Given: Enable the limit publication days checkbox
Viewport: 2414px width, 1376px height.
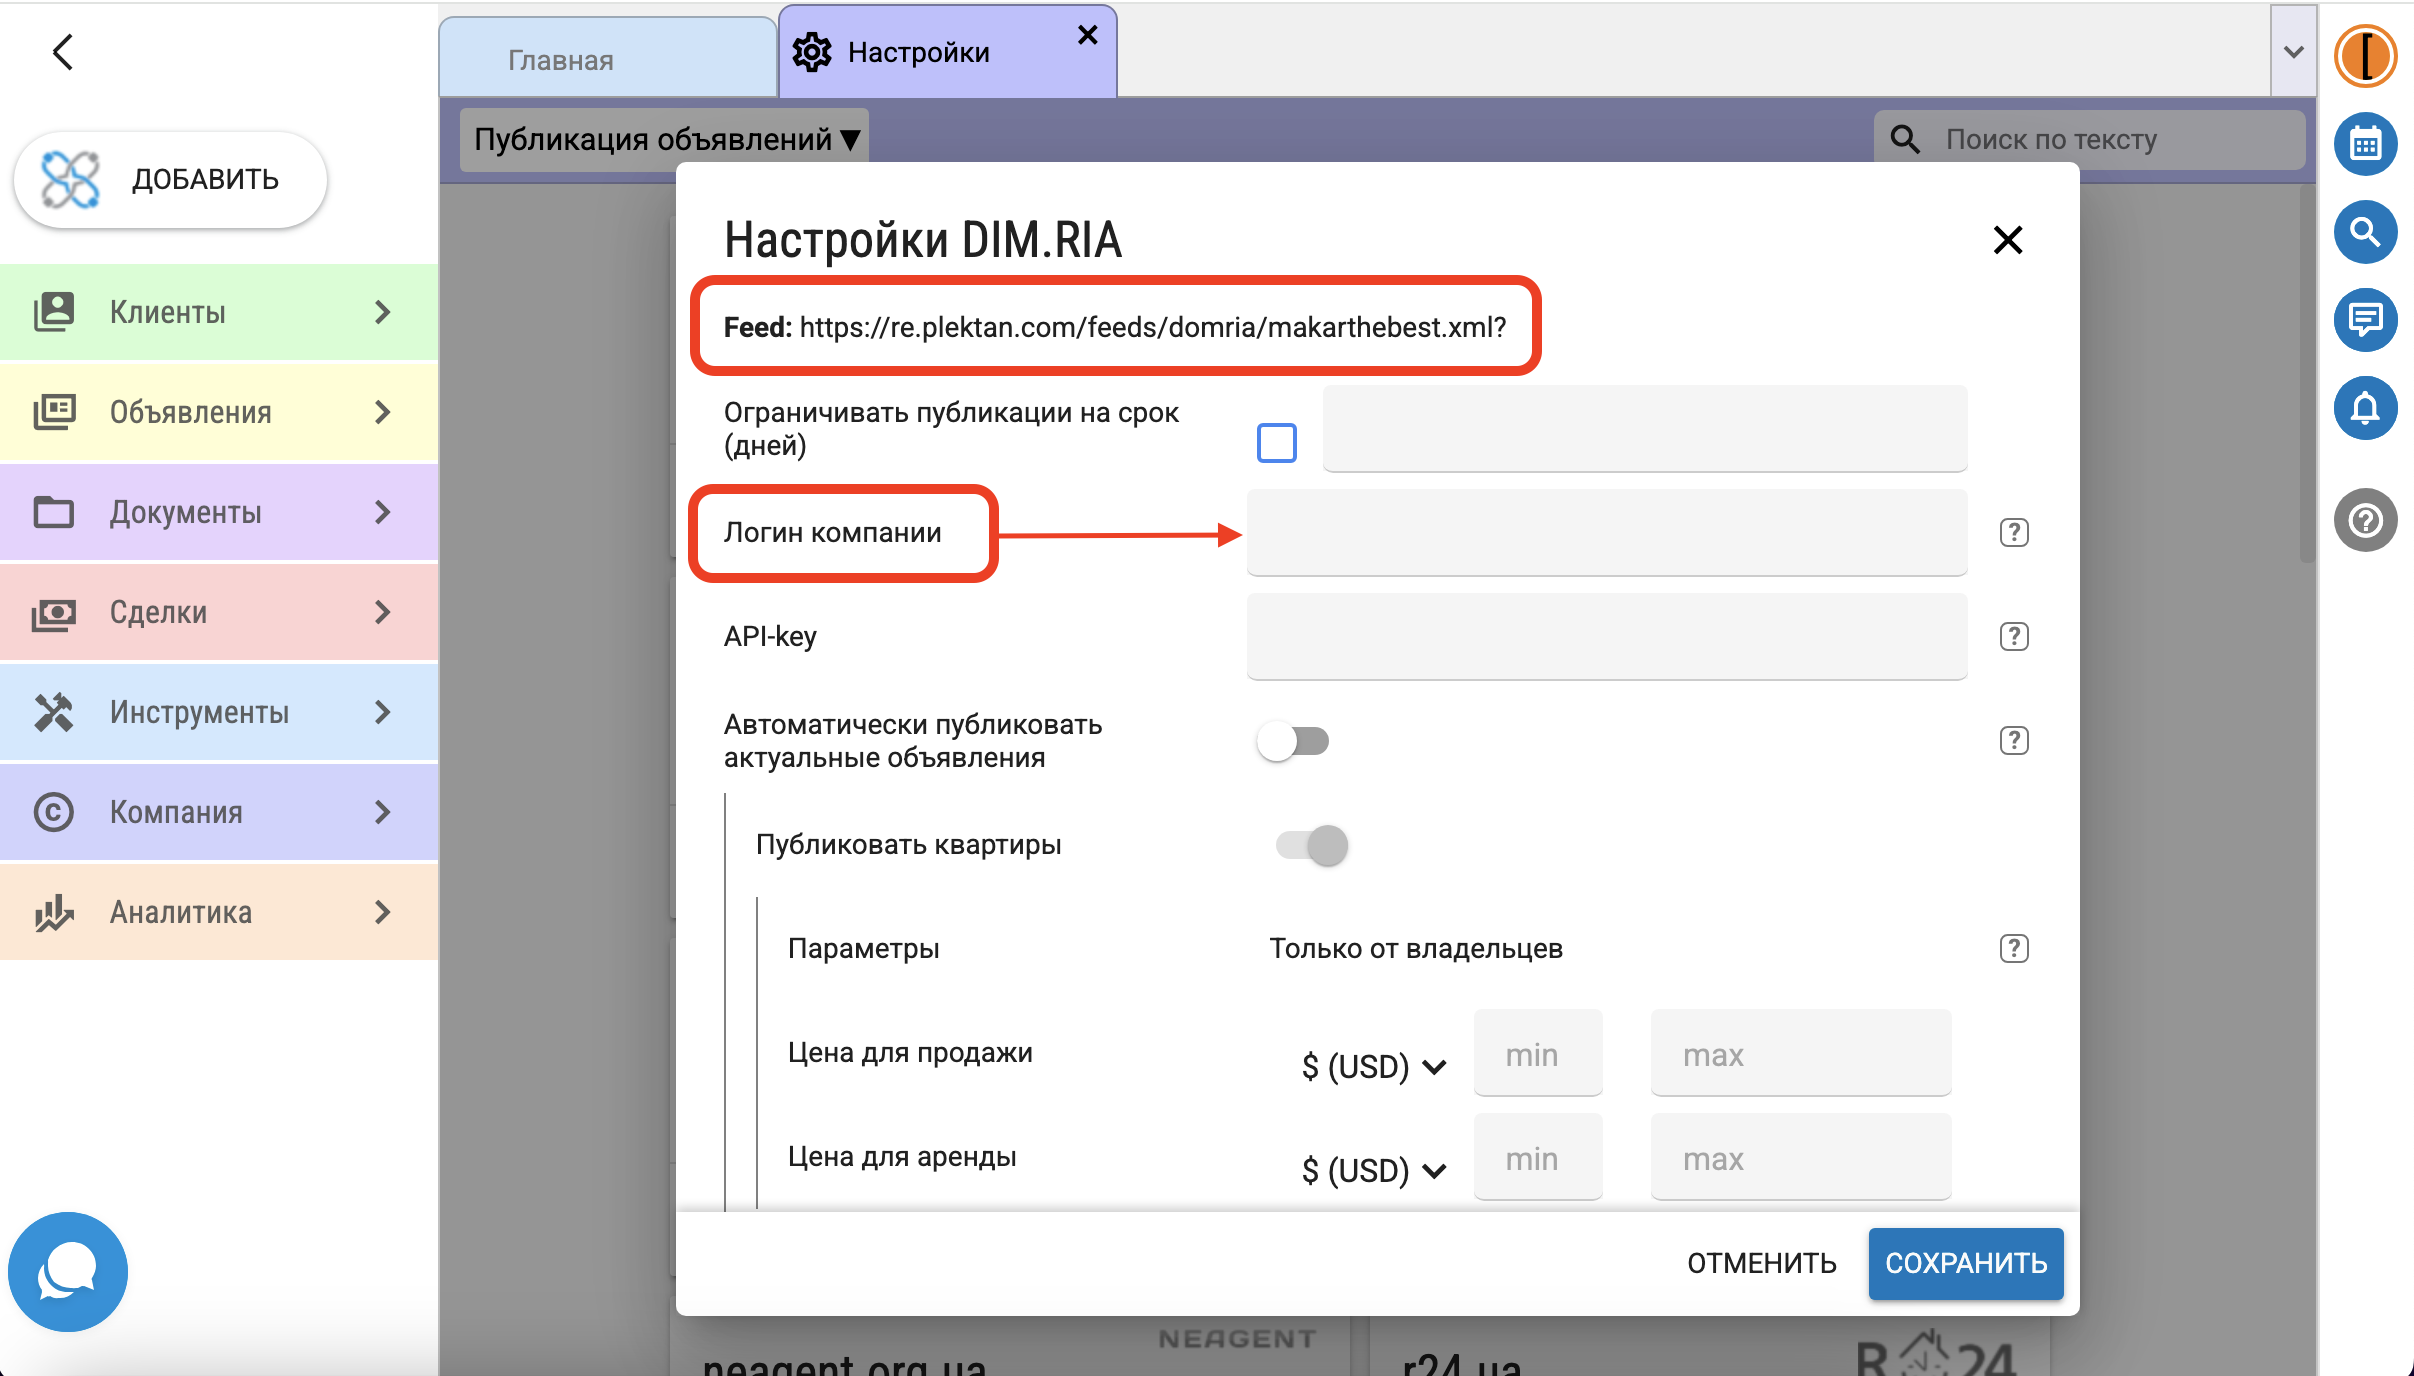Looking at the screenshot, I should [1276, 443].
